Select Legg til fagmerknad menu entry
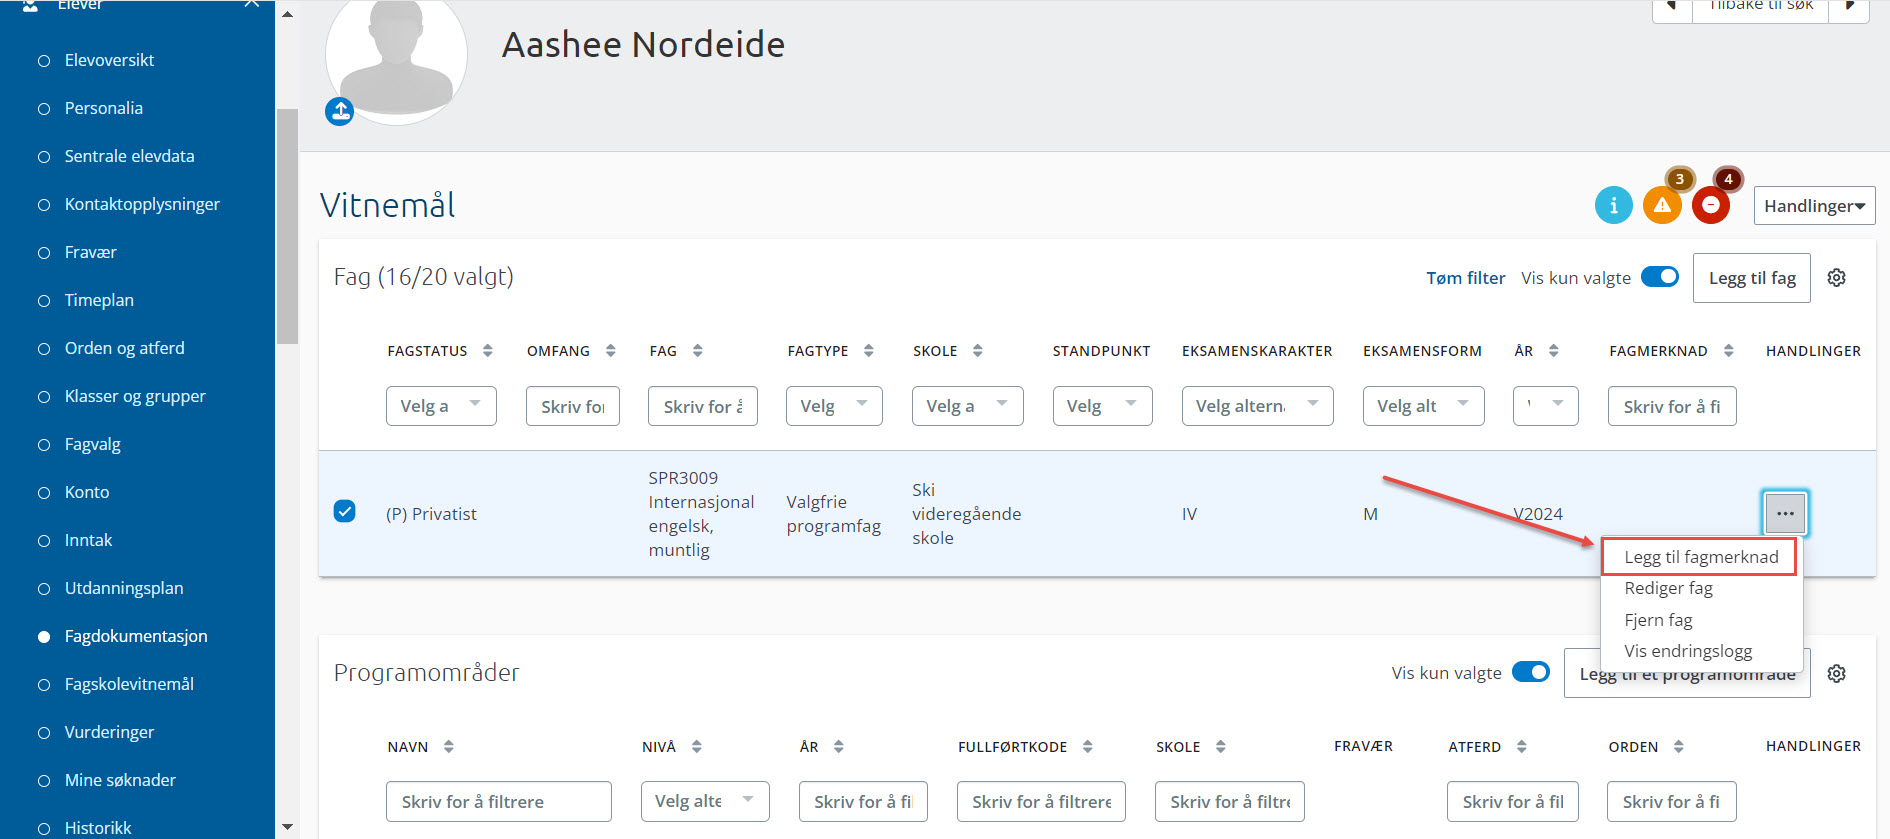 [1700, 557]
